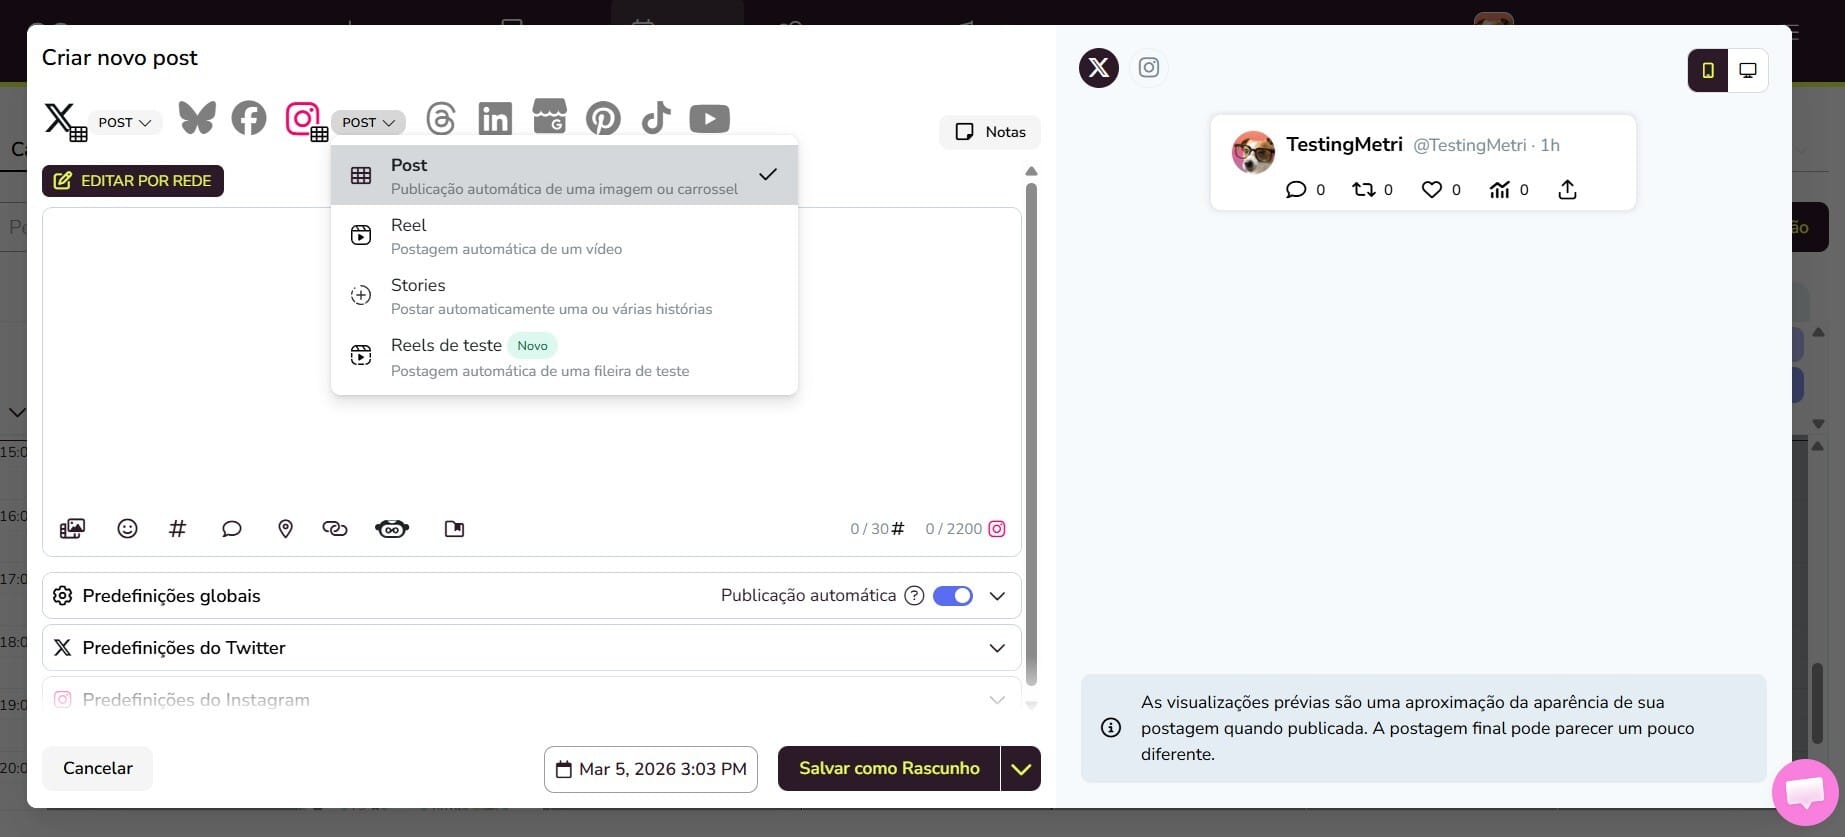Select the Threads network icon
Image resolution: width=1845 pixels, height=837 pixels.
point(441,118)
